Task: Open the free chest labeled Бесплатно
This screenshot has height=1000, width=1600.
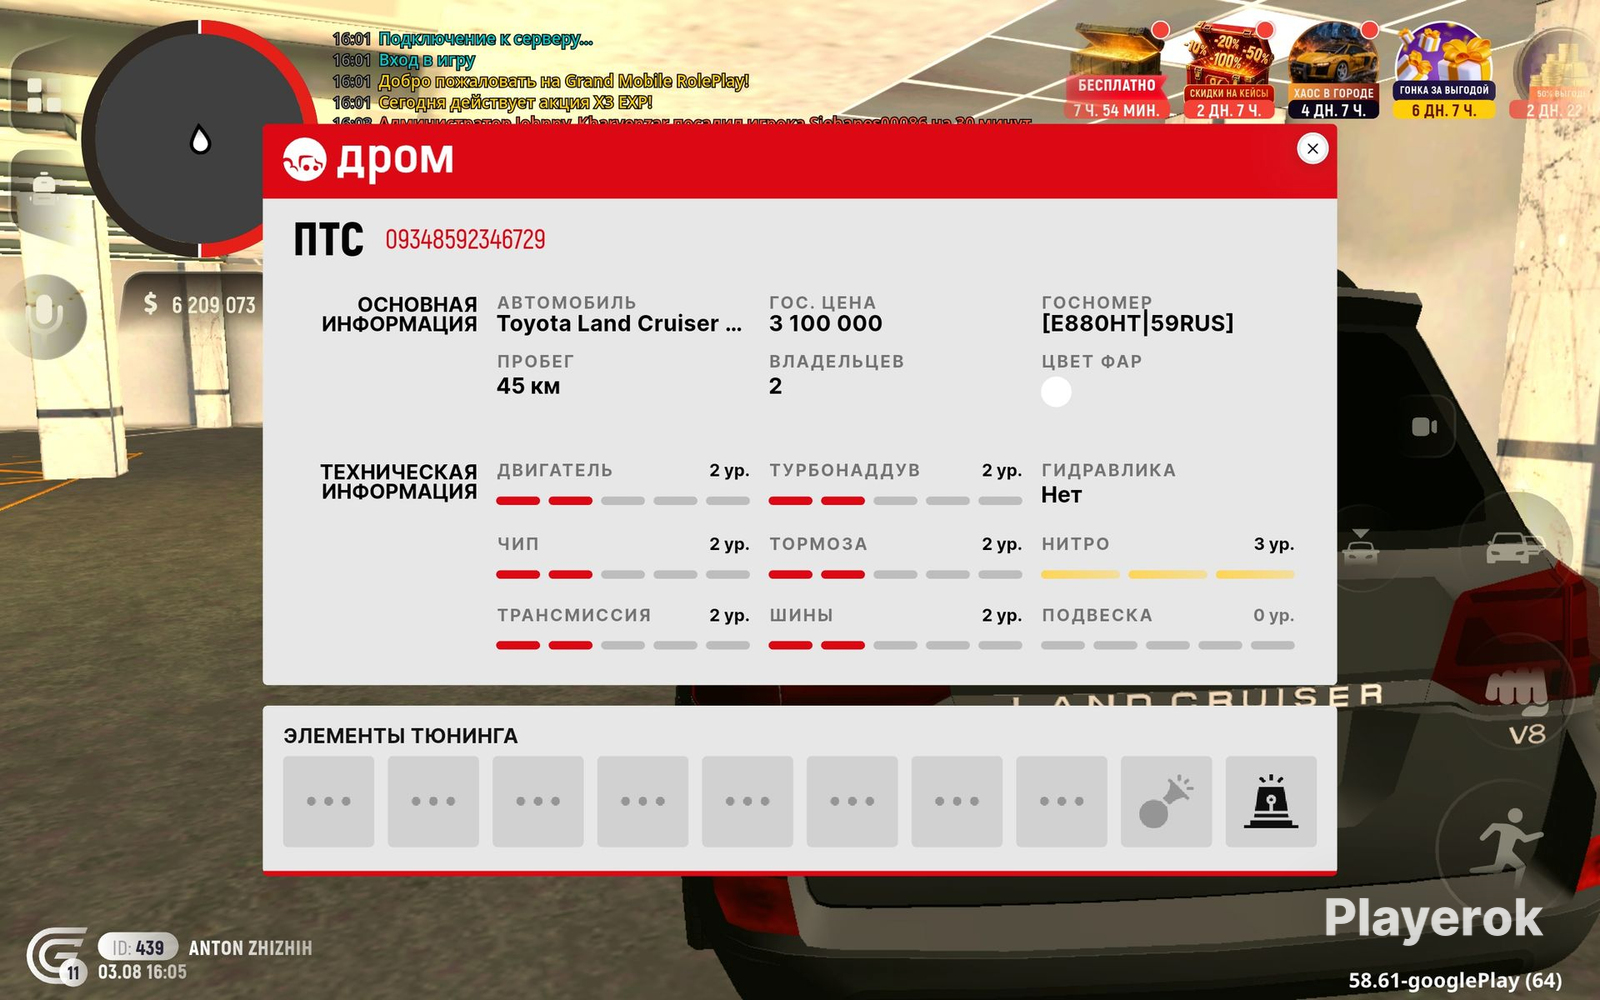Action: (1117, 72)
